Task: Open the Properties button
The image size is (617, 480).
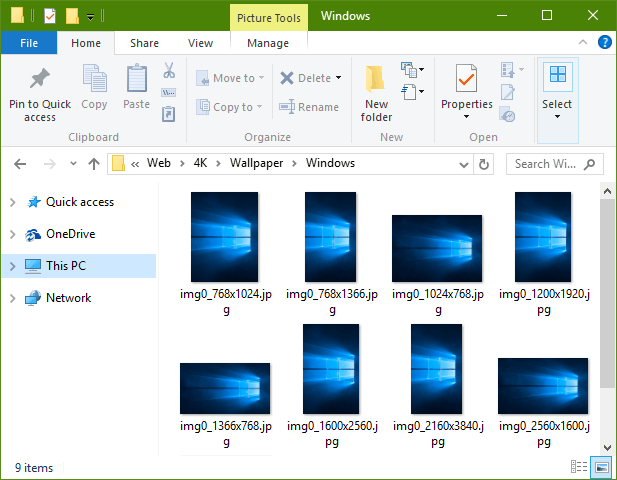Action: coord(467,91)
